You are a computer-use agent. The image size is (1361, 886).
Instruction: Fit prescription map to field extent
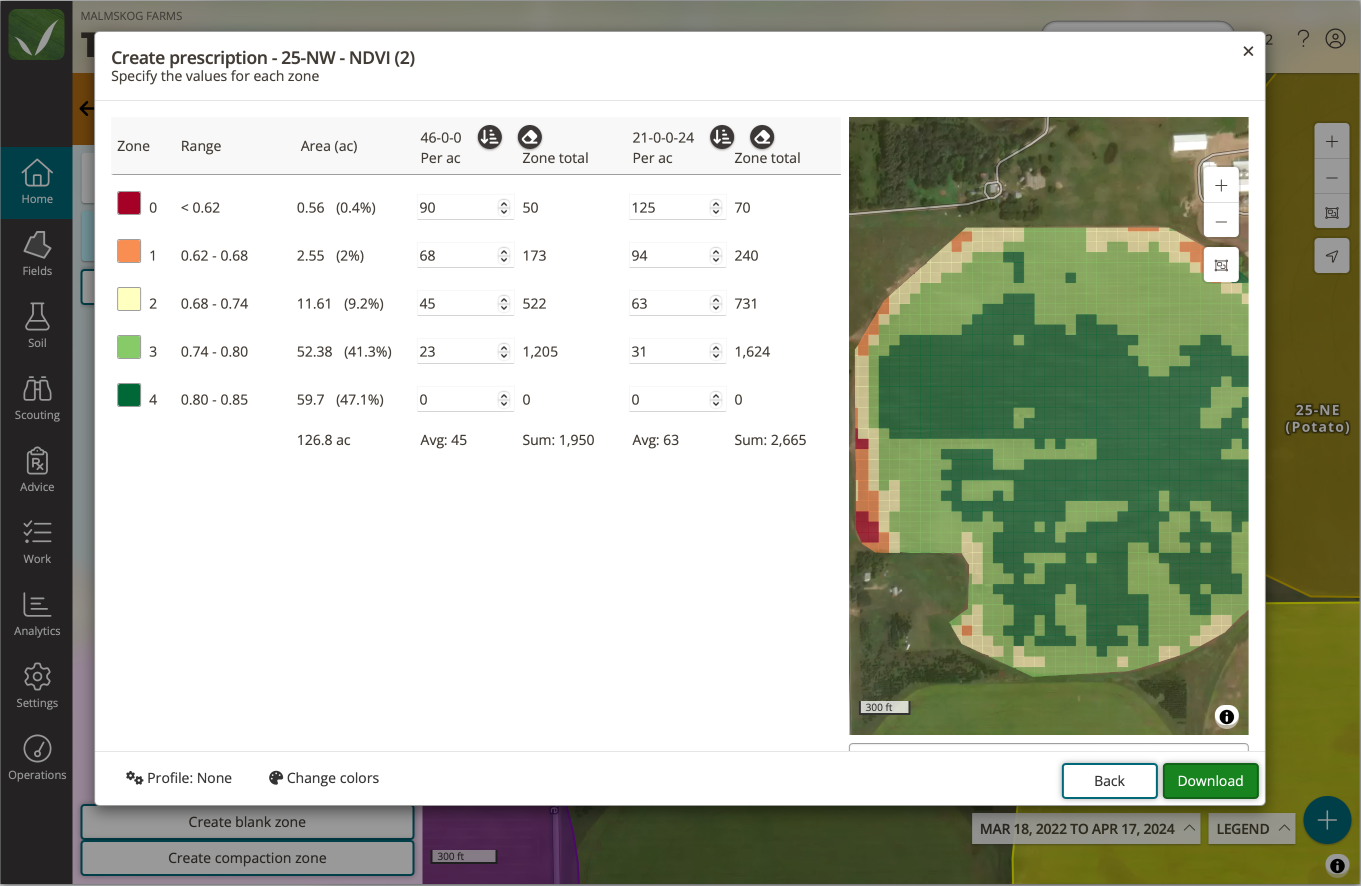1221,265
